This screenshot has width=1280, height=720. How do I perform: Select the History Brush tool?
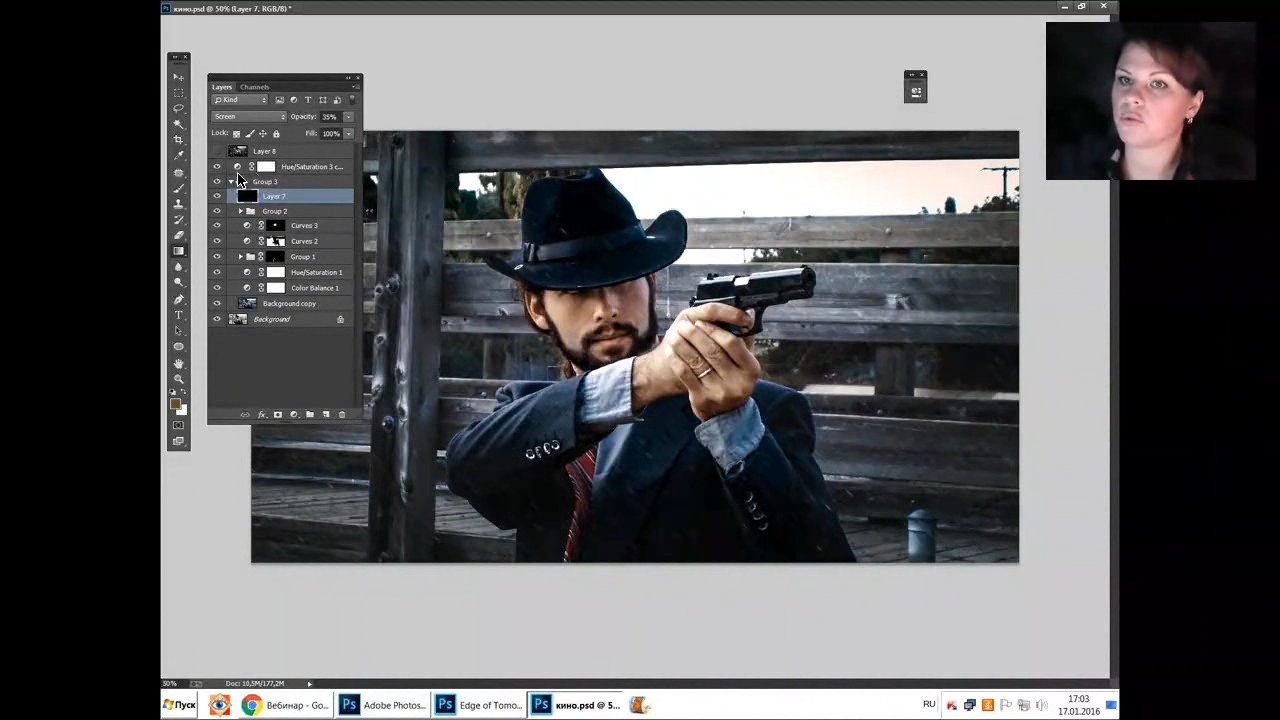pyautogui.click(x=179, y=220)
